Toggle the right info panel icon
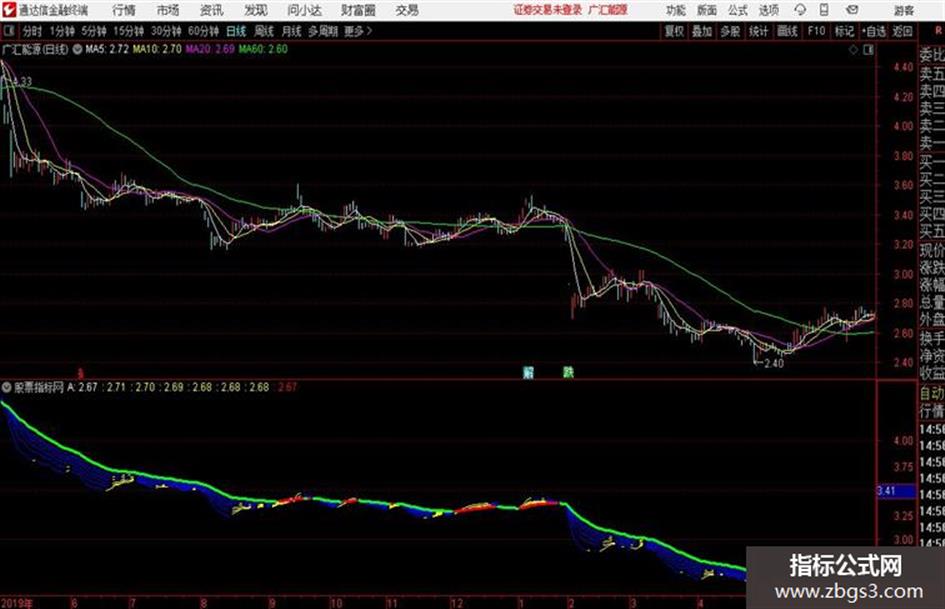 [868, 50]
